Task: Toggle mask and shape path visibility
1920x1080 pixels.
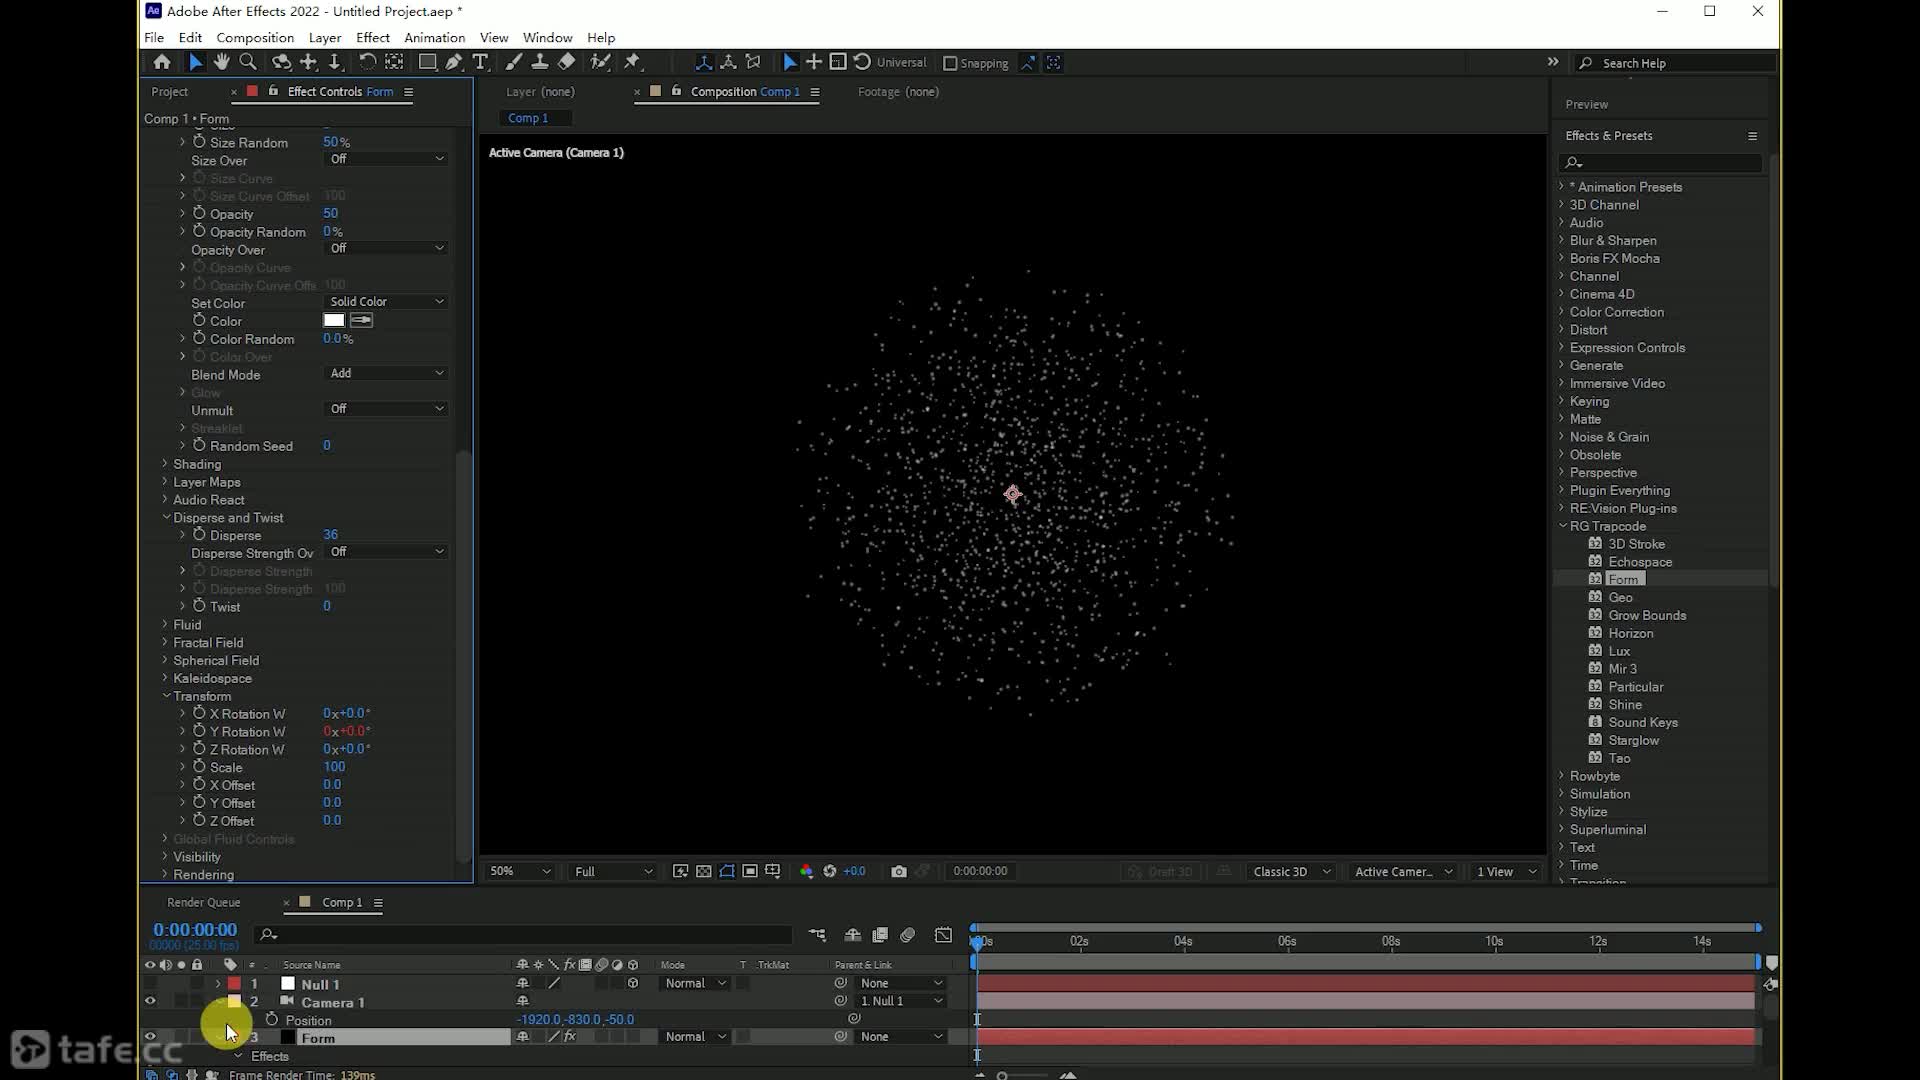Action: click(727, 871)
